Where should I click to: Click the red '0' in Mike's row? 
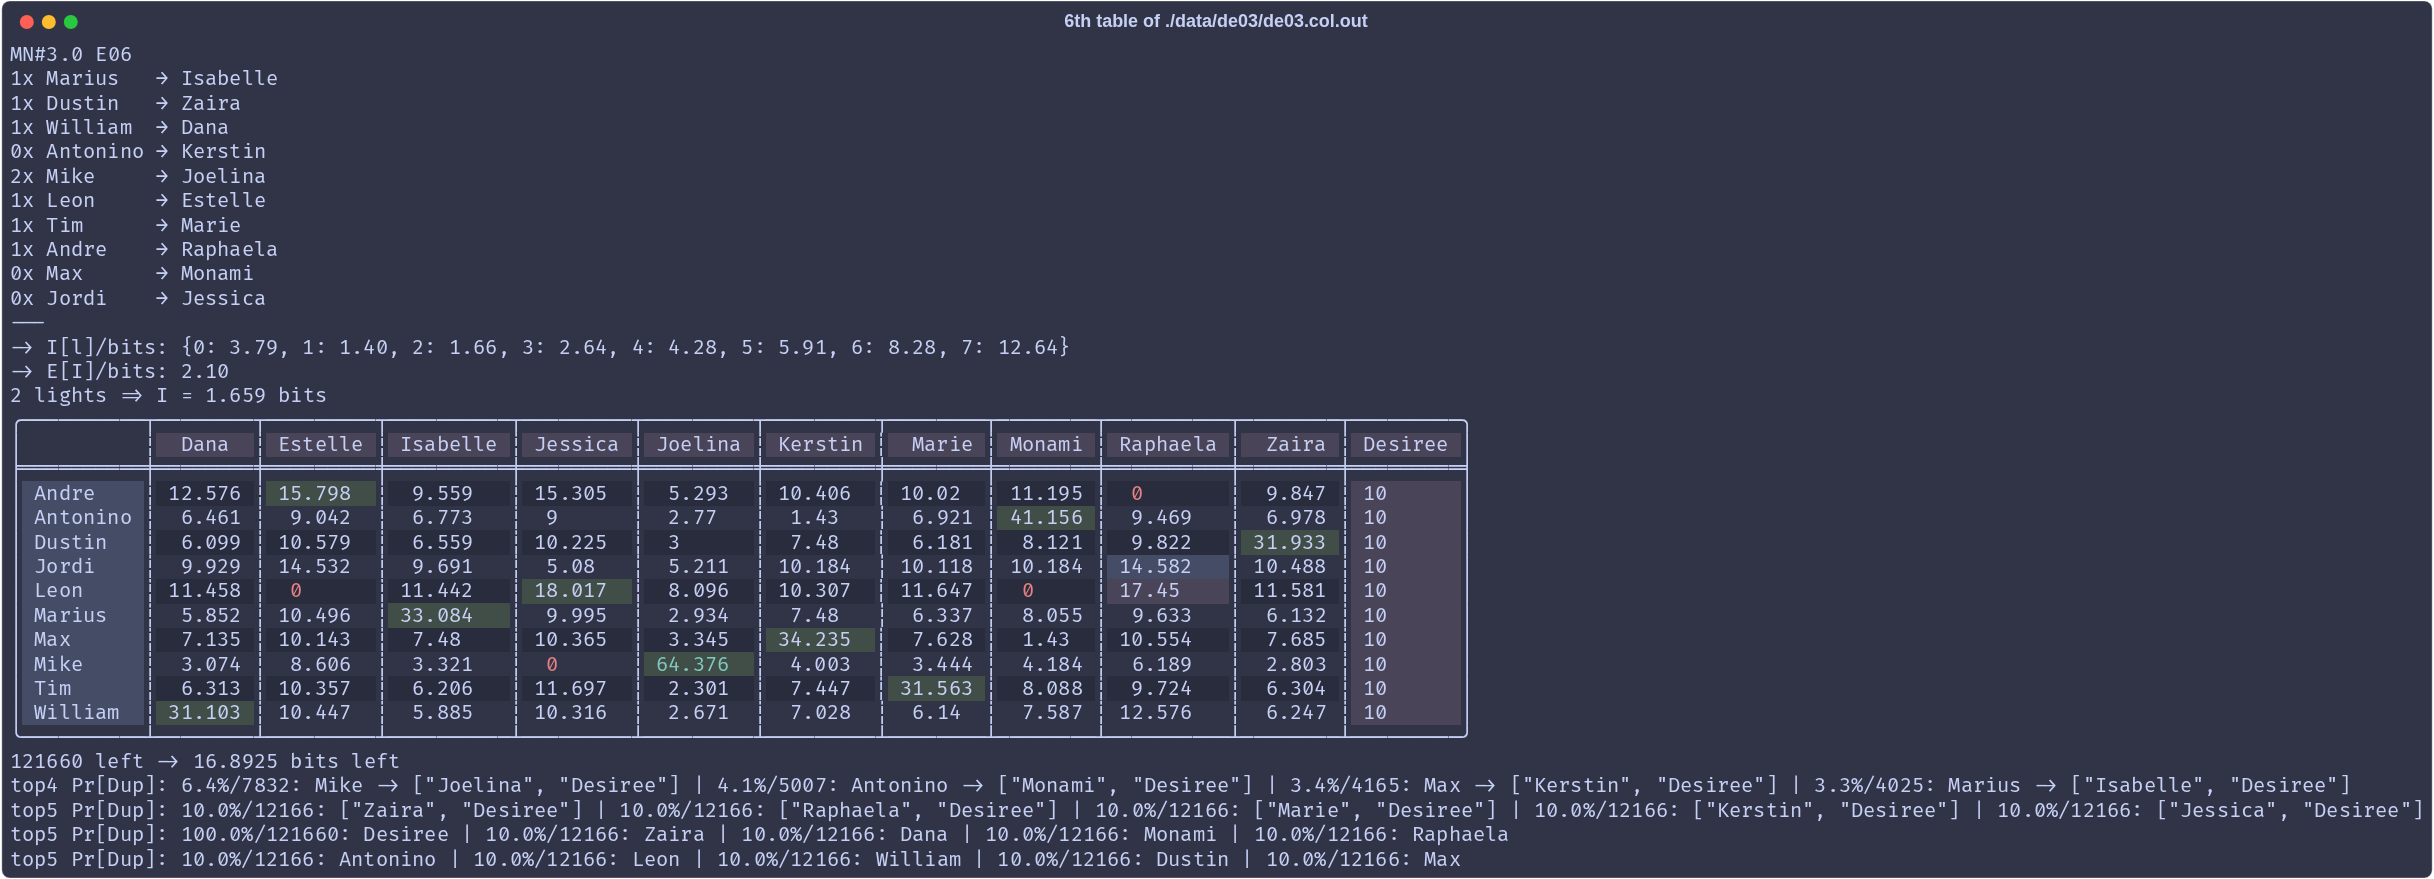(x=552, y=664)
